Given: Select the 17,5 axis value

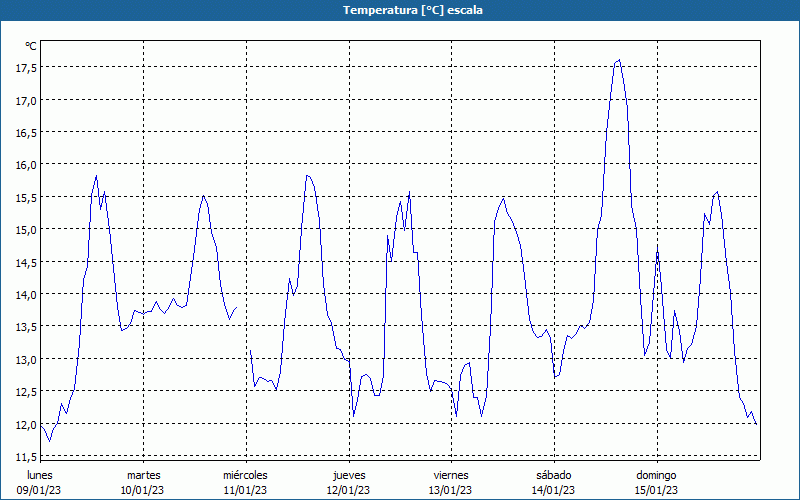Looking at the screenshot, I should click(x=26, y=68).
